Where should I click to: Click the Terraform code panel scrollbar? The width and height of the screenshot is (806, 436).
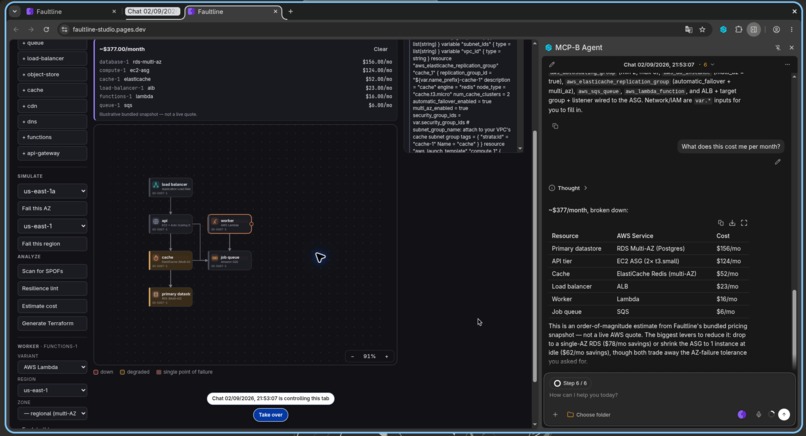[x=520, y=96]
